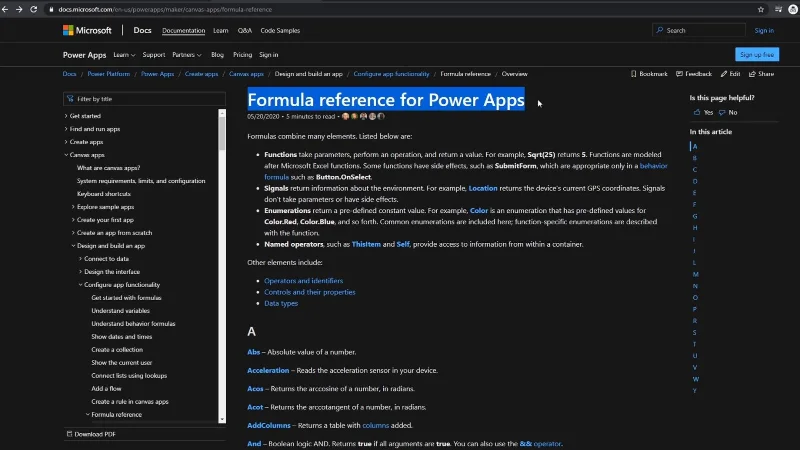Screen dimensions: 800x450
Task: Collapse Configure app functionality node
Action: [80, 285]
